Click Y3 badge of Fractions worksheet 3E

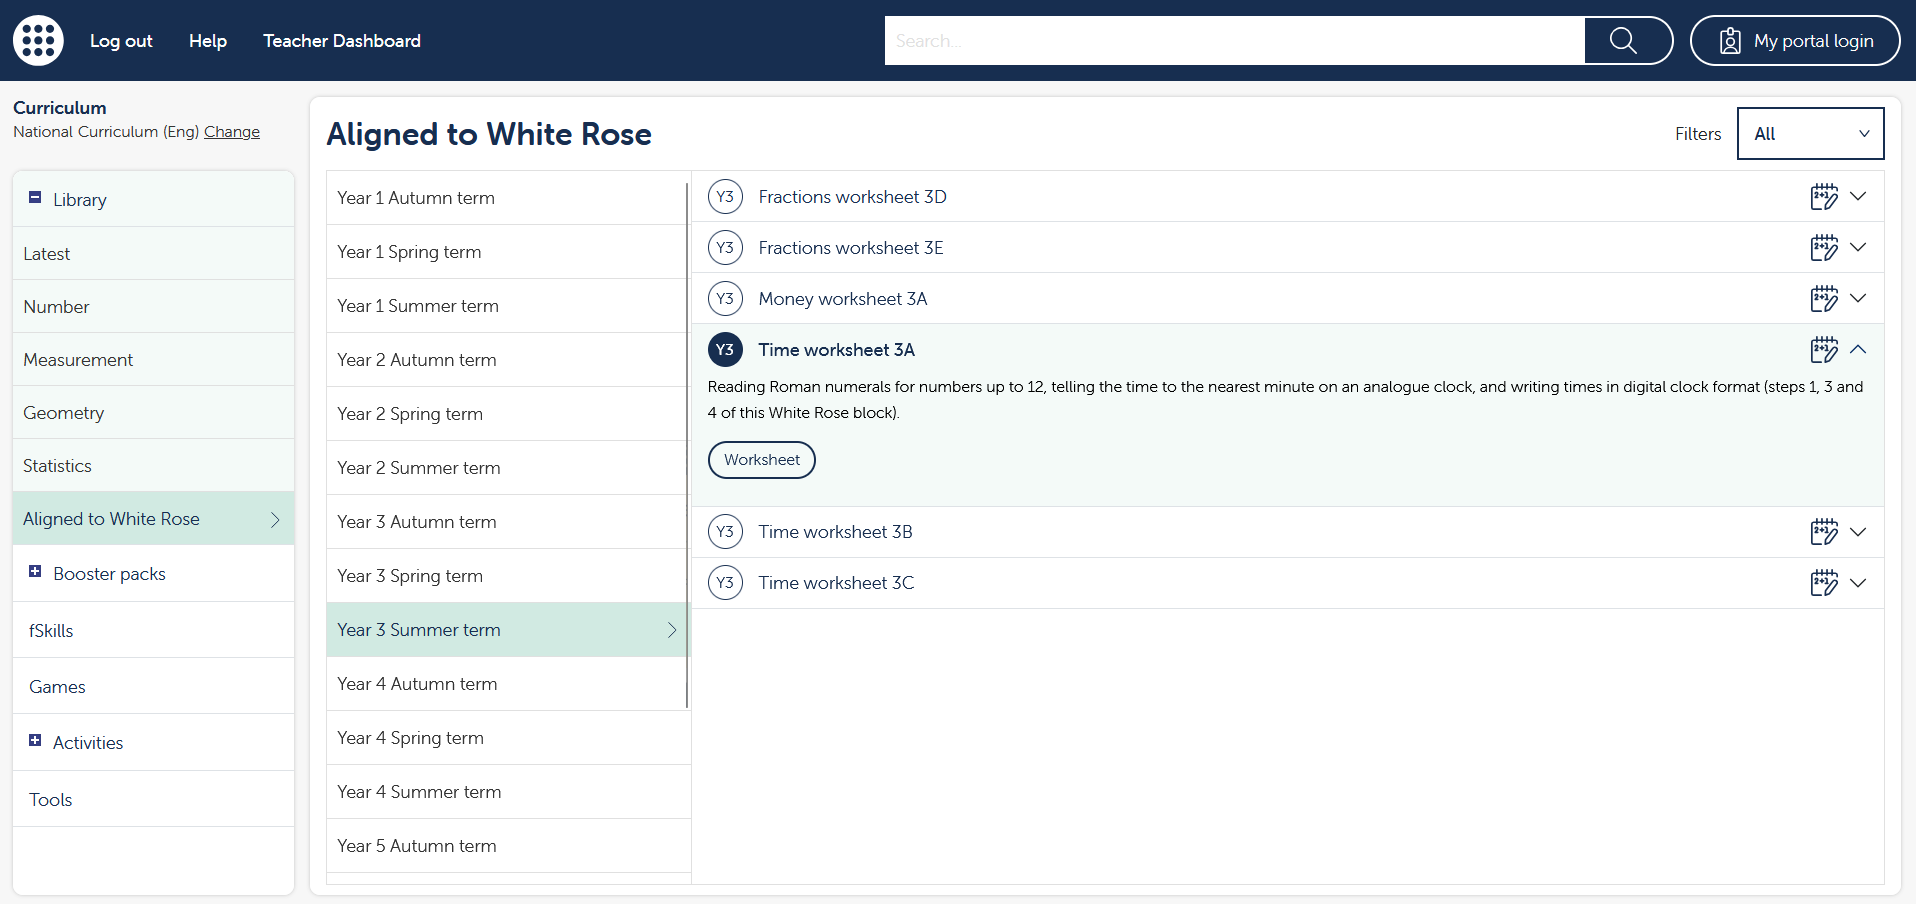pos(725,247)
